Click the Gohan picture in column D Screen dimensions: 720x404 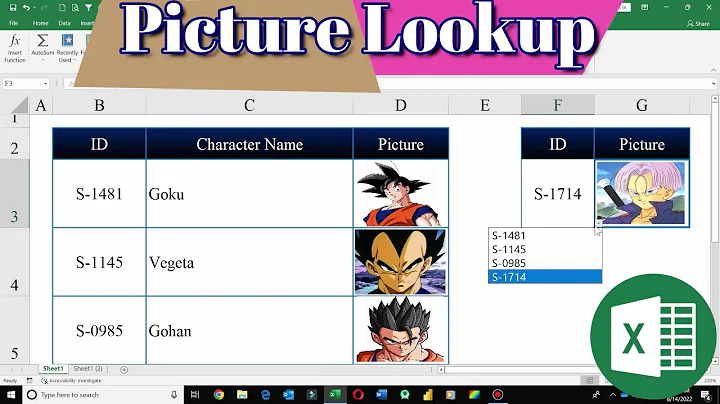tap(400, 330)
